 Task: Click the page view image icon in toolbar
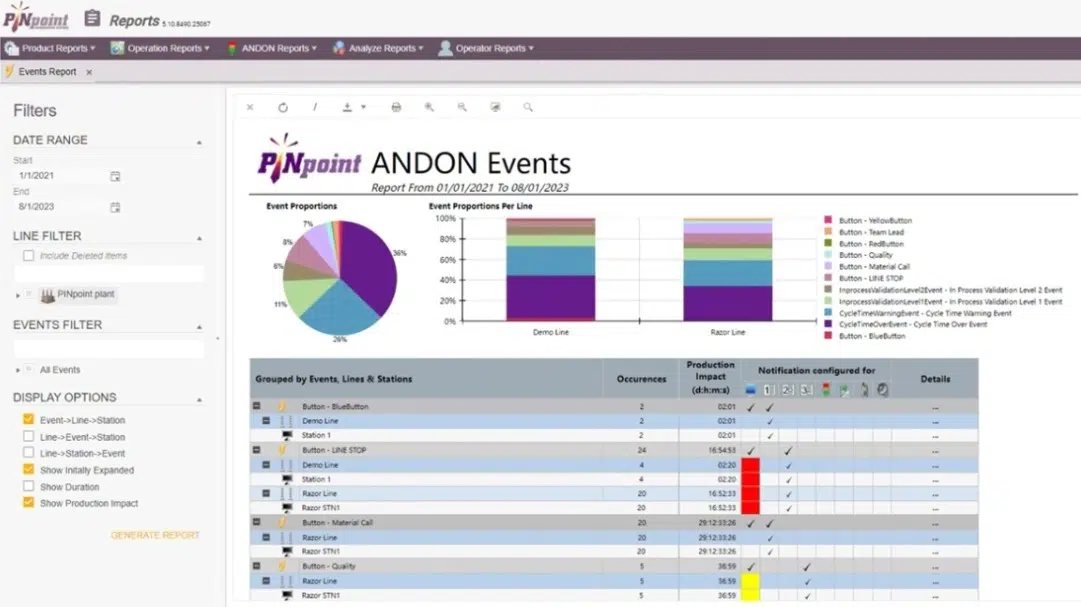click(495, 107)
